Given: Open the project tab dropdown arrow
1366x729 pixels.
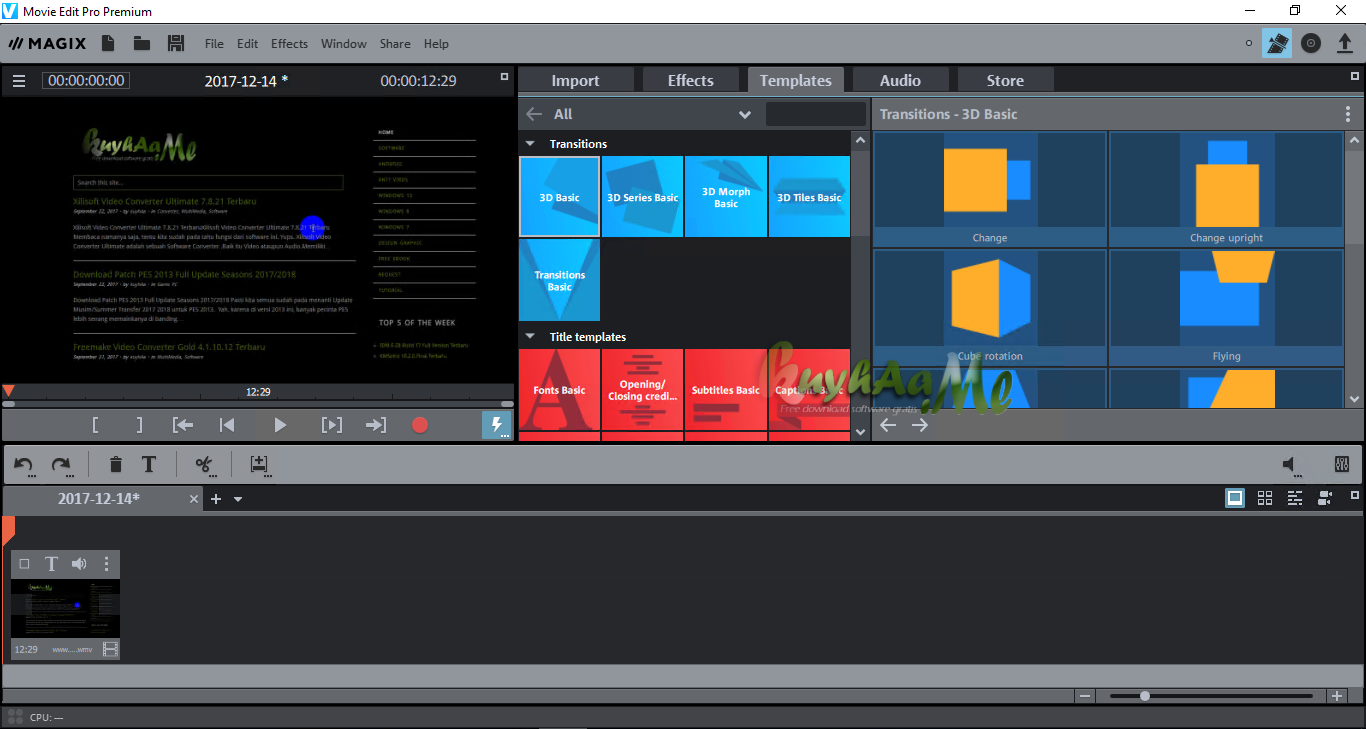Looking at the screenshot, I should [x=238, y=499].
